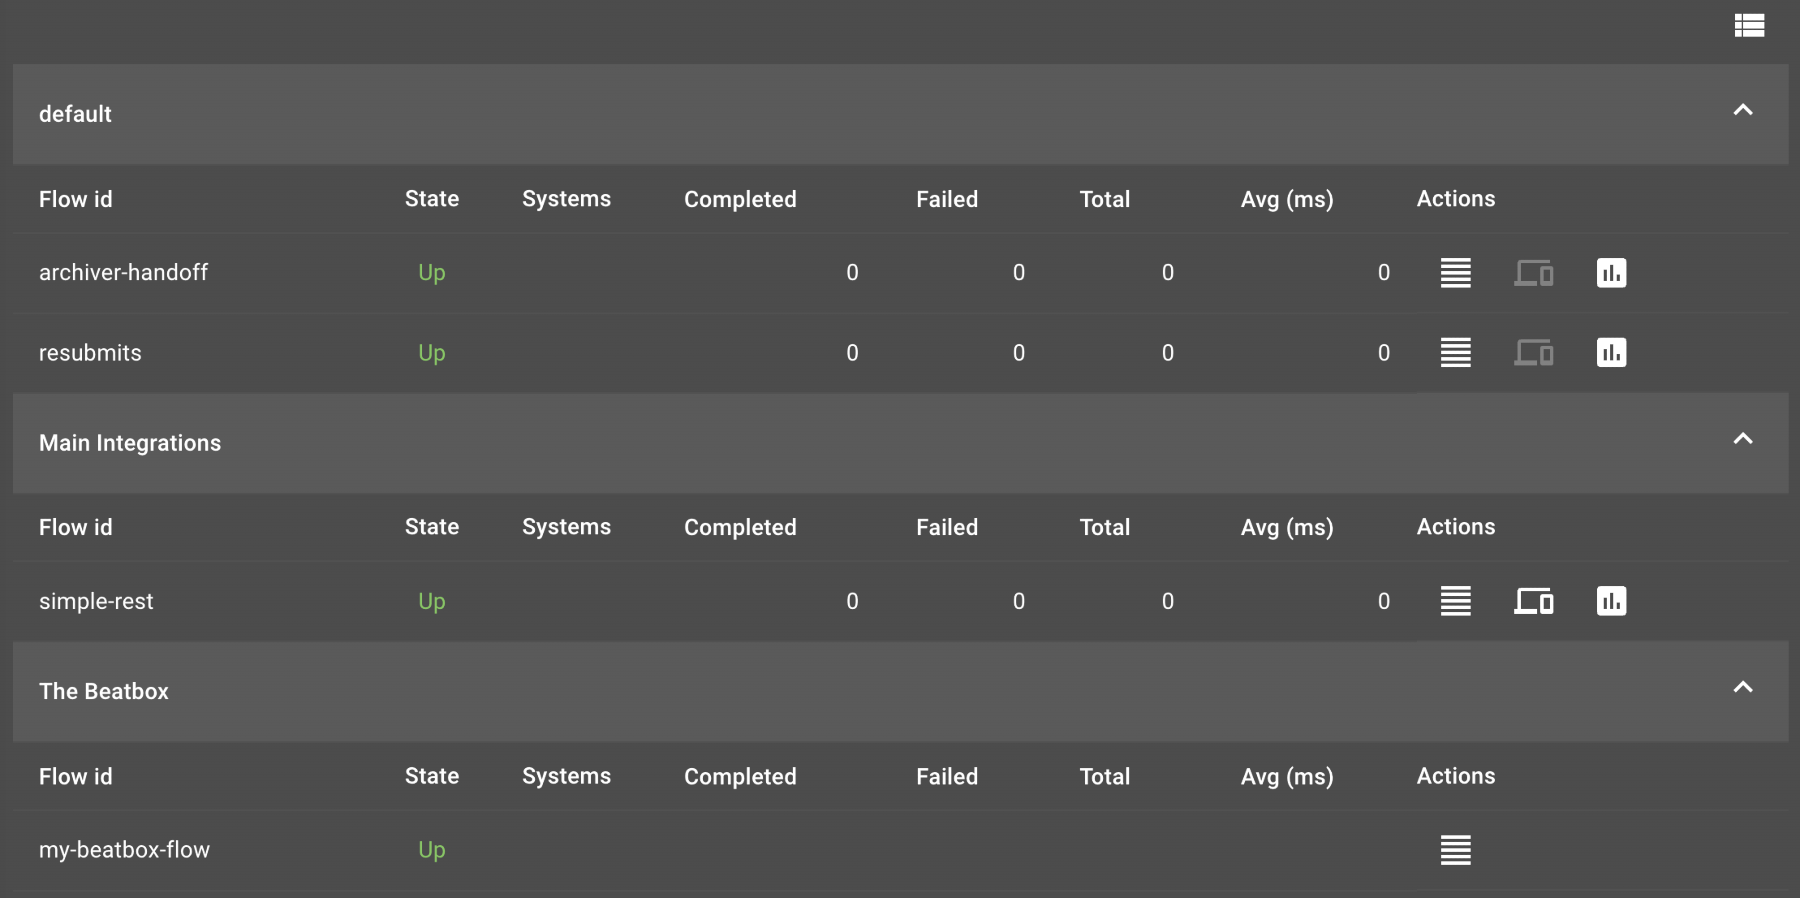Select the Failed count for archiver-handoff
The width and height of the screenshot is (1800, 898).
click(x=1019, y=272)
